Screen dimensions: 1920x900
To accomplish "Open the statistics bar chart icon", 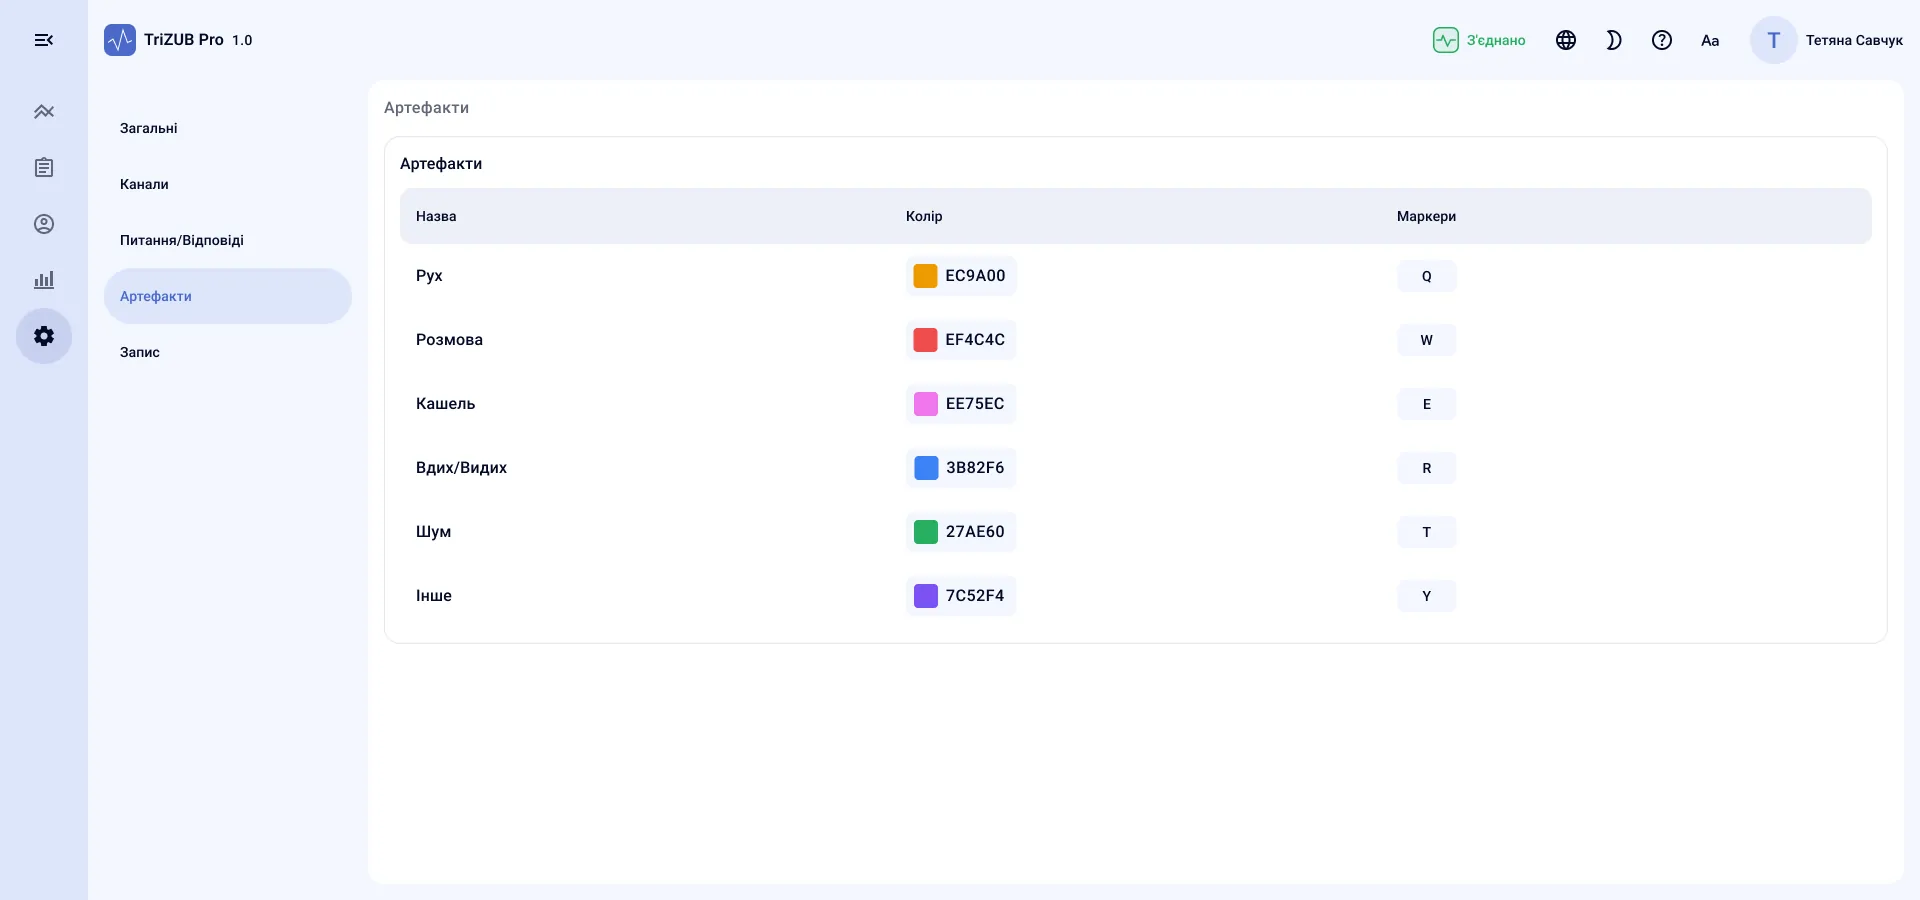I will [x=44, y=280].
